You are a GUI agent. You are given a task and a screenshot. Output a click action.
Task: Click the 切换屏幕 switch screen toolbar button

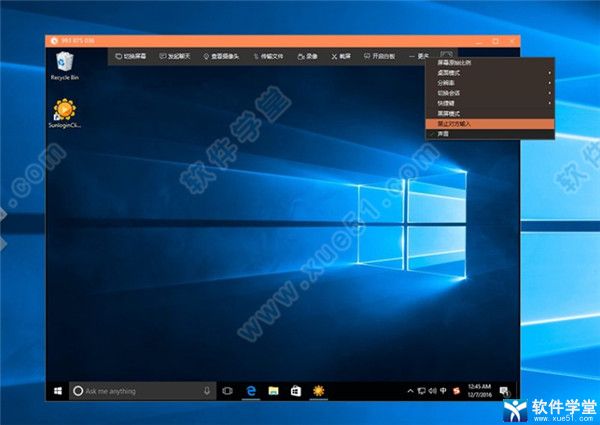tap(134, 56)
